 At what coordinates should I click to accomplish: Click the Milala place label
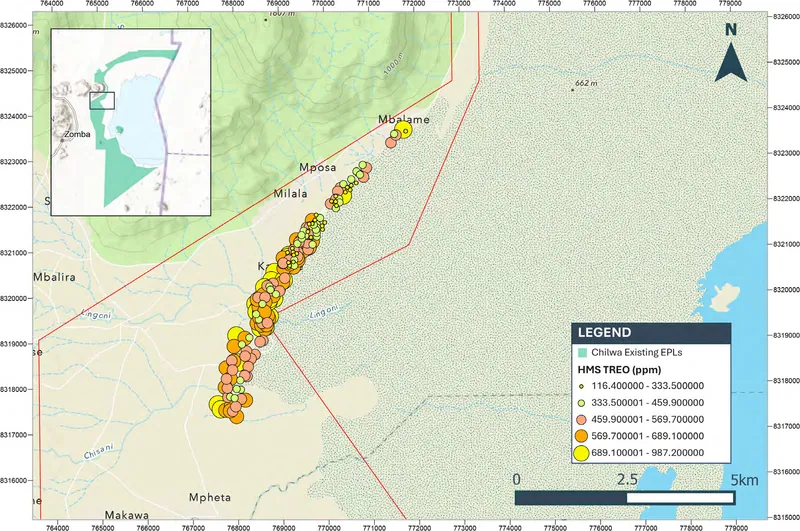[x=290, y=194]
